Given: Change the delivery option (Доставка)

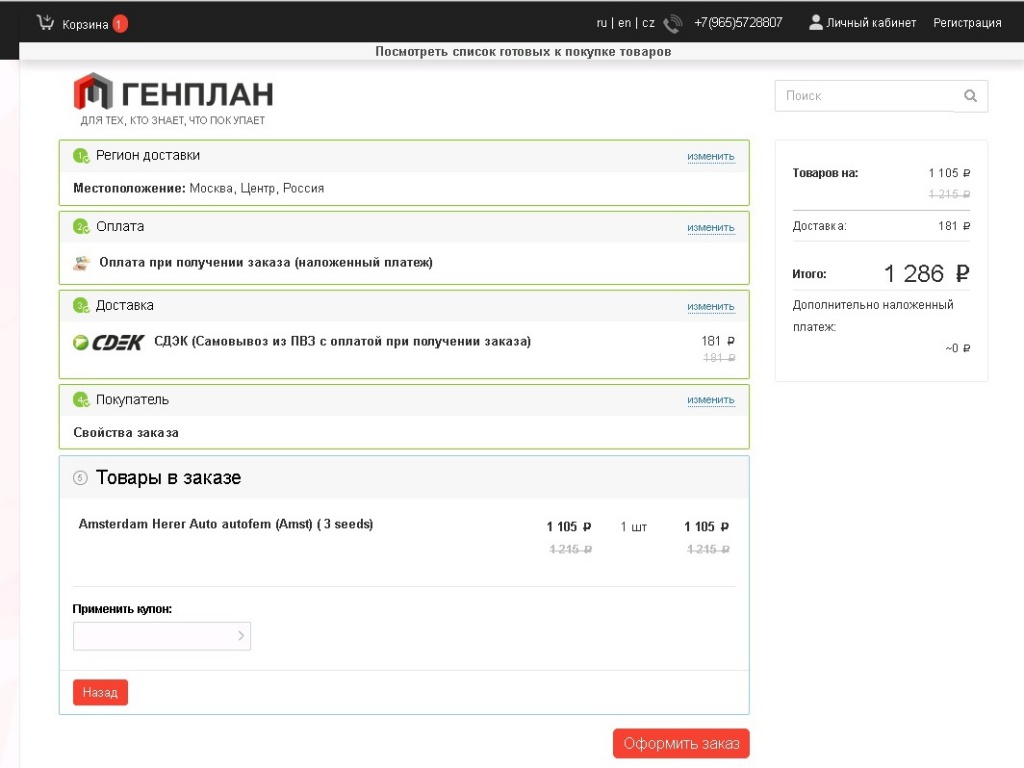Looking at the screenshot, I should coord(710,306).
